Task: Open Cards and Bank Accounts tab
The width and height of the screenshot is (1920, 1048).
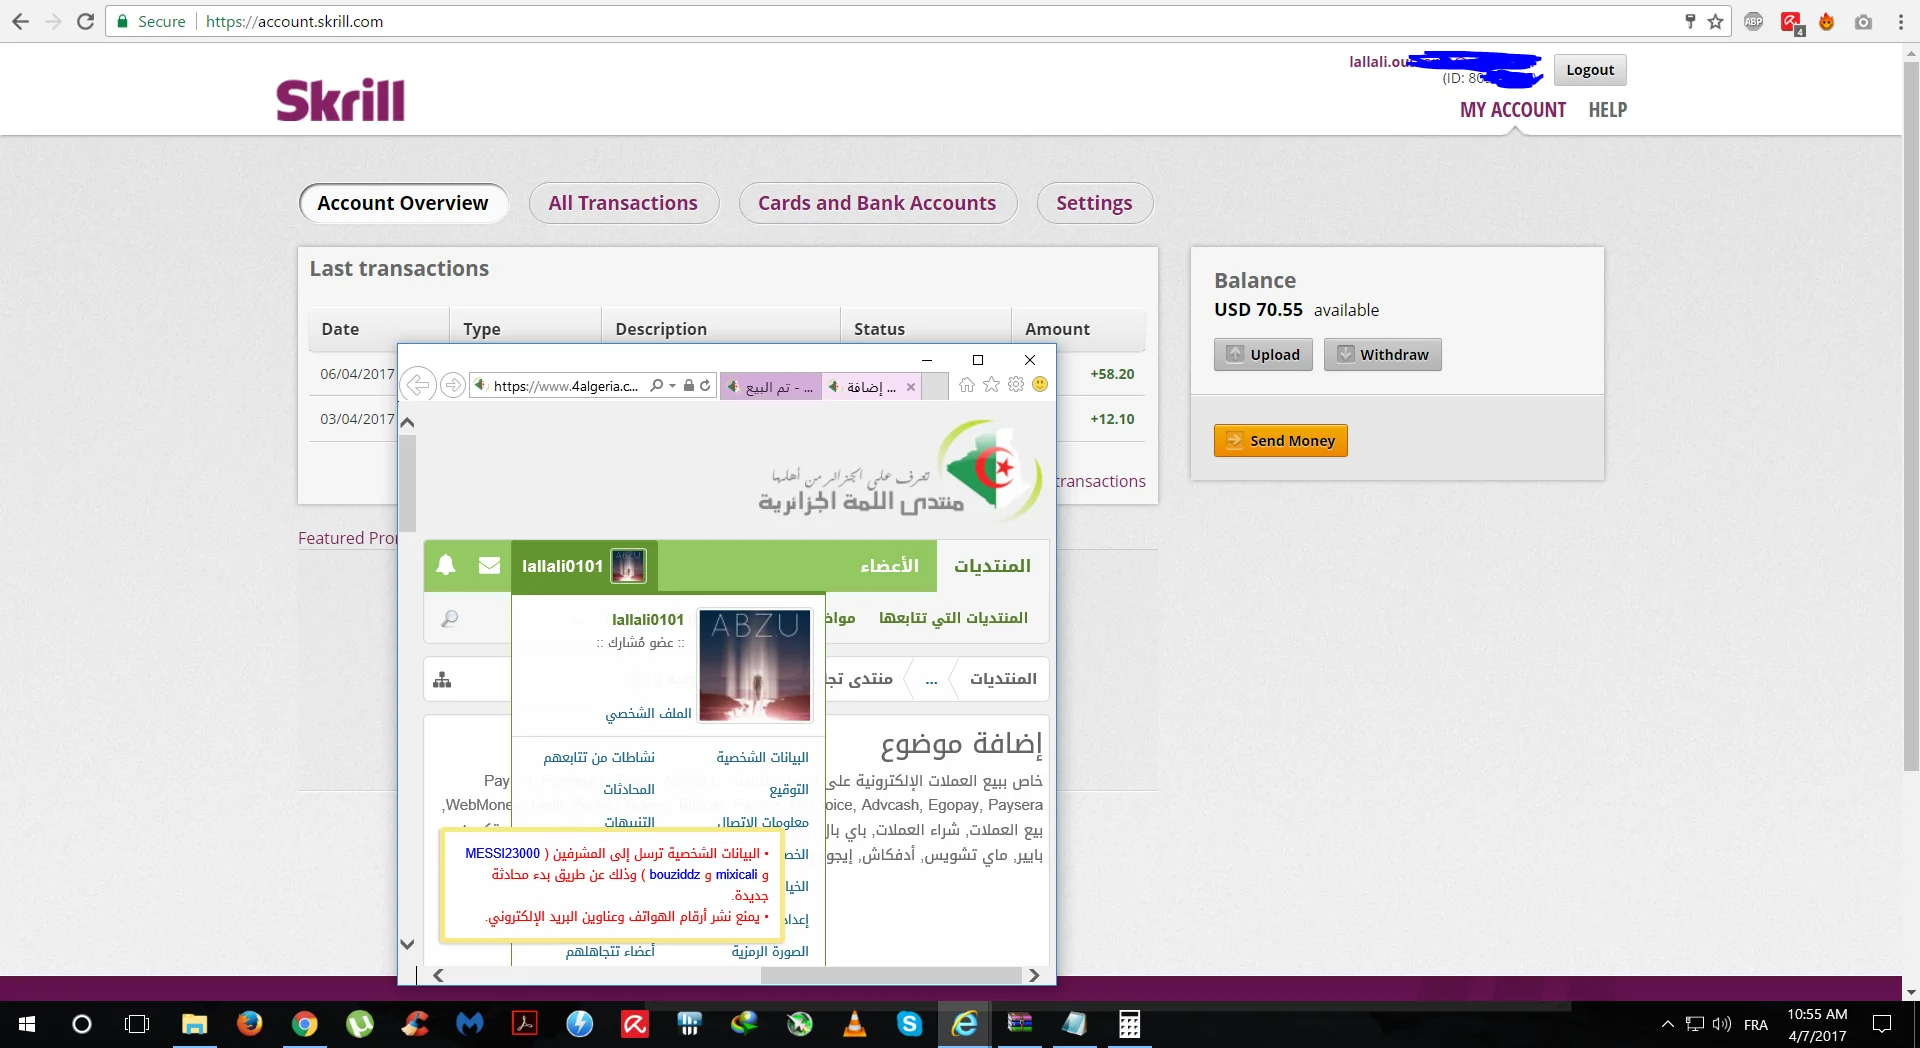Action: 877,203
